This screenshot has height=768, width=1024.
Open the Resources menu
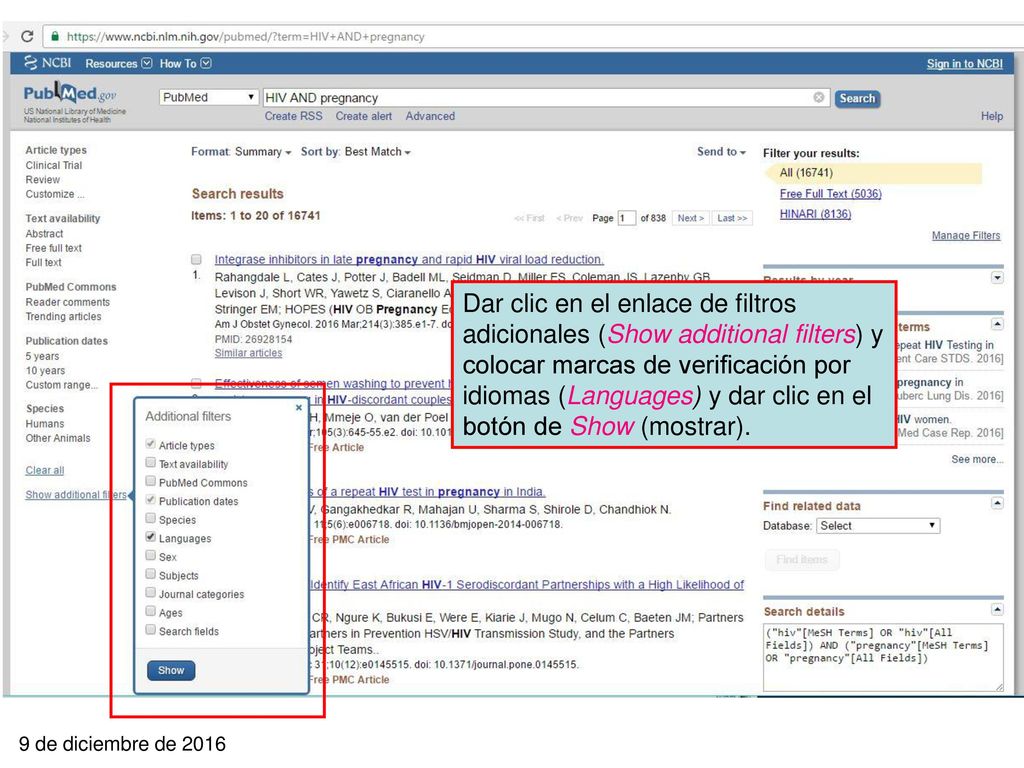click(x=118, y=63)
